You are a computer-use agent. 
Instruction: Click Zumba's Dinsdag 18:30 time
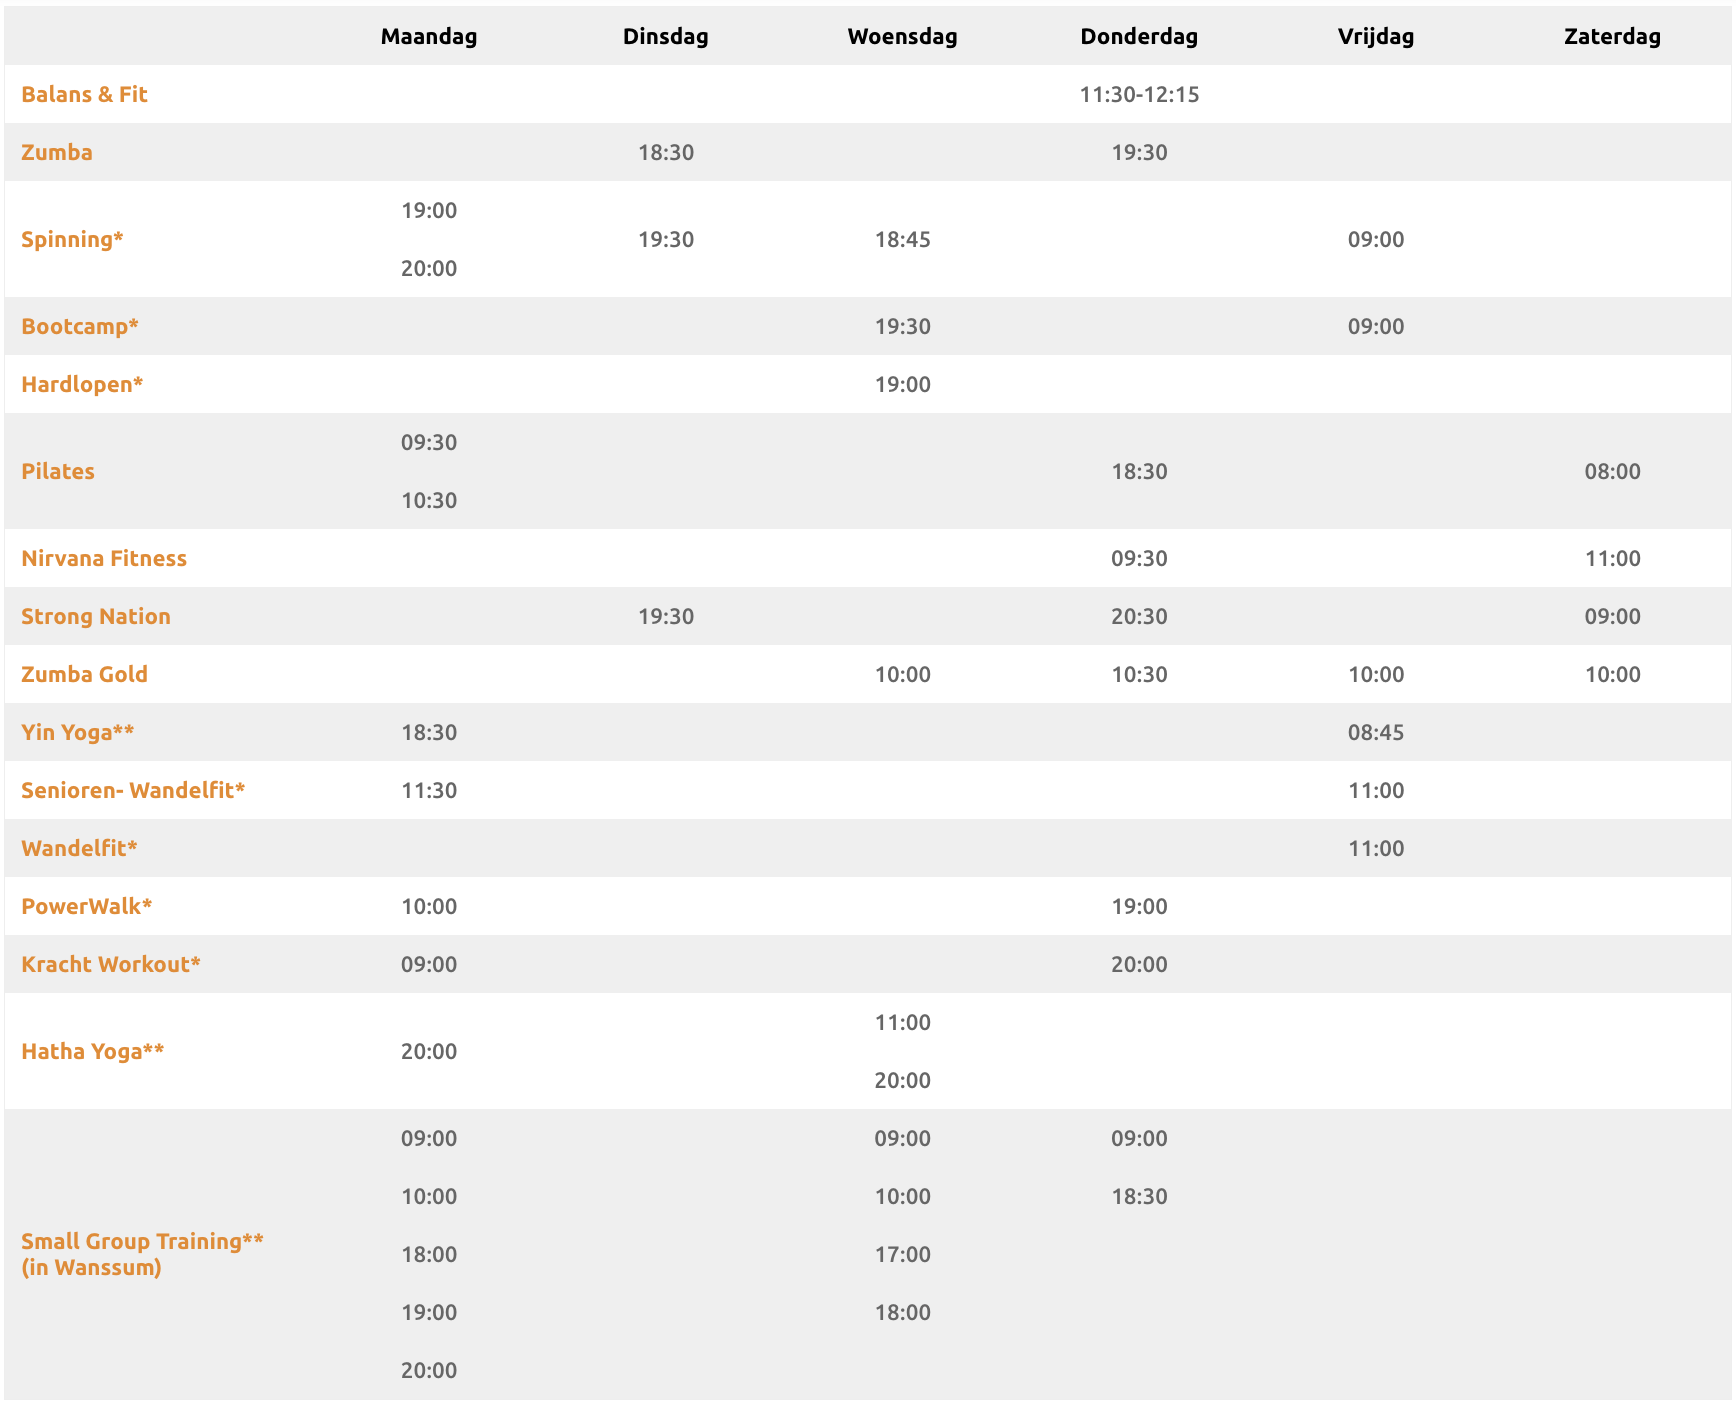[x=666, y=153]
